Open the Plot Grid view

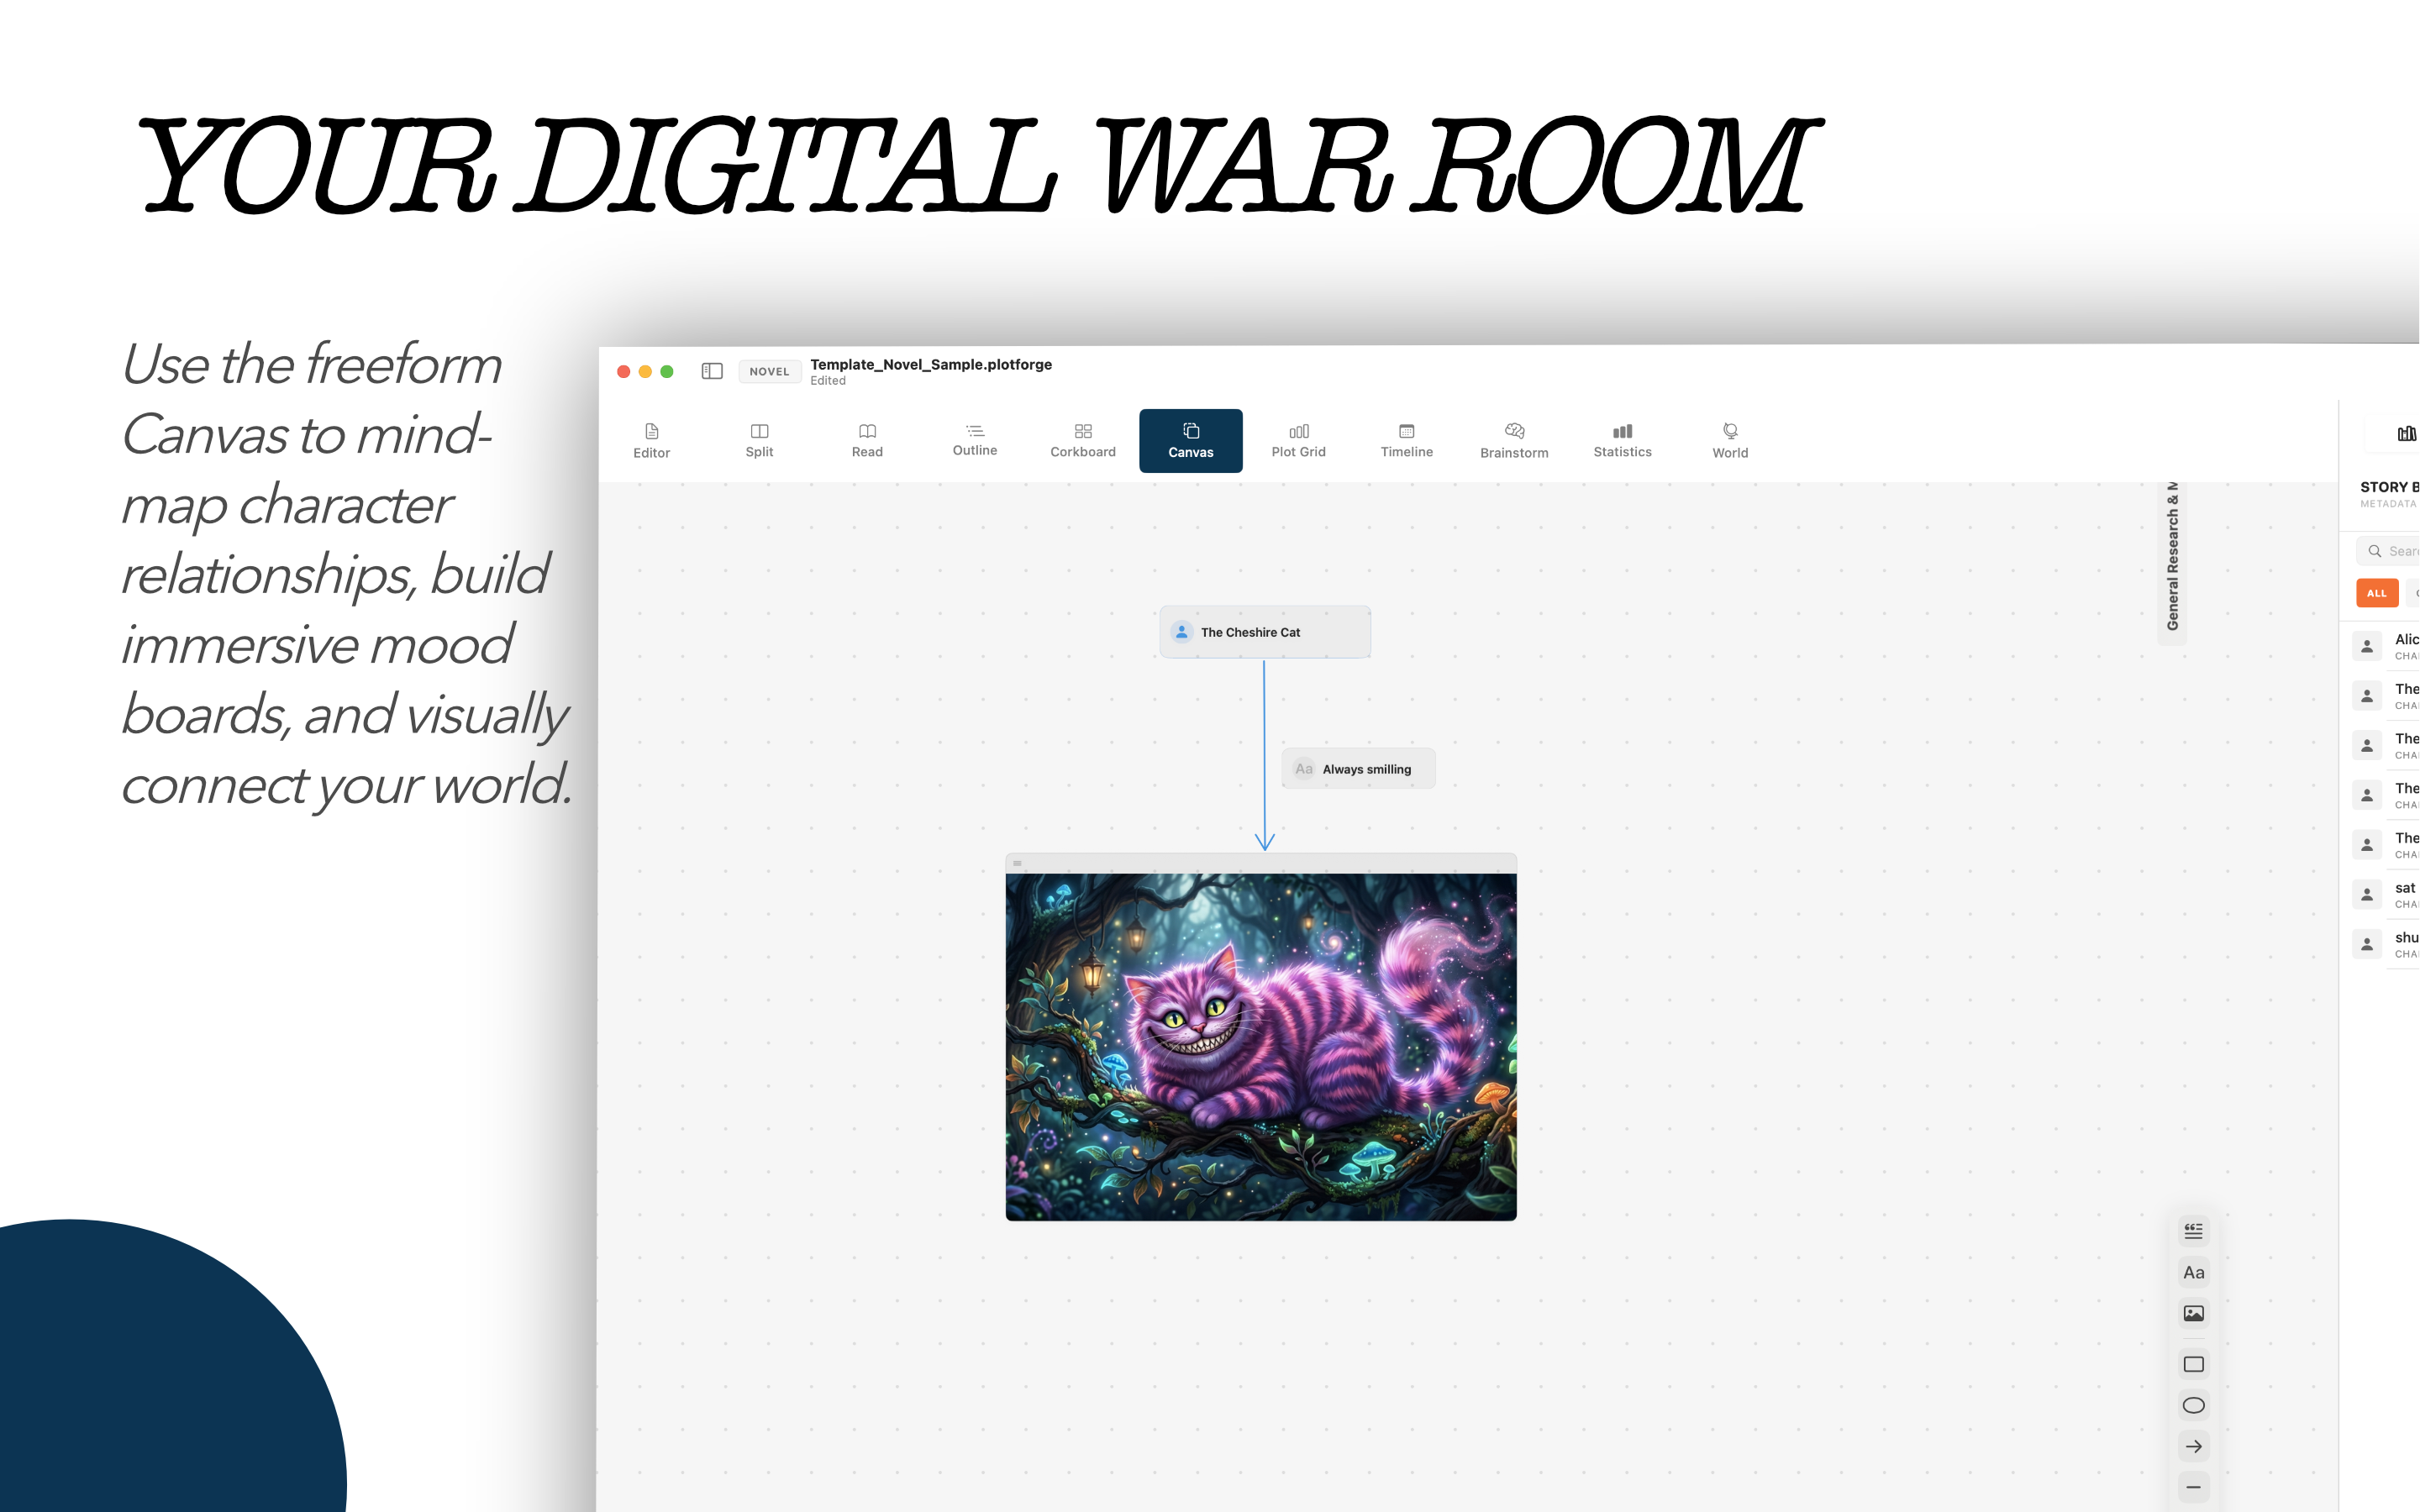1298,441
